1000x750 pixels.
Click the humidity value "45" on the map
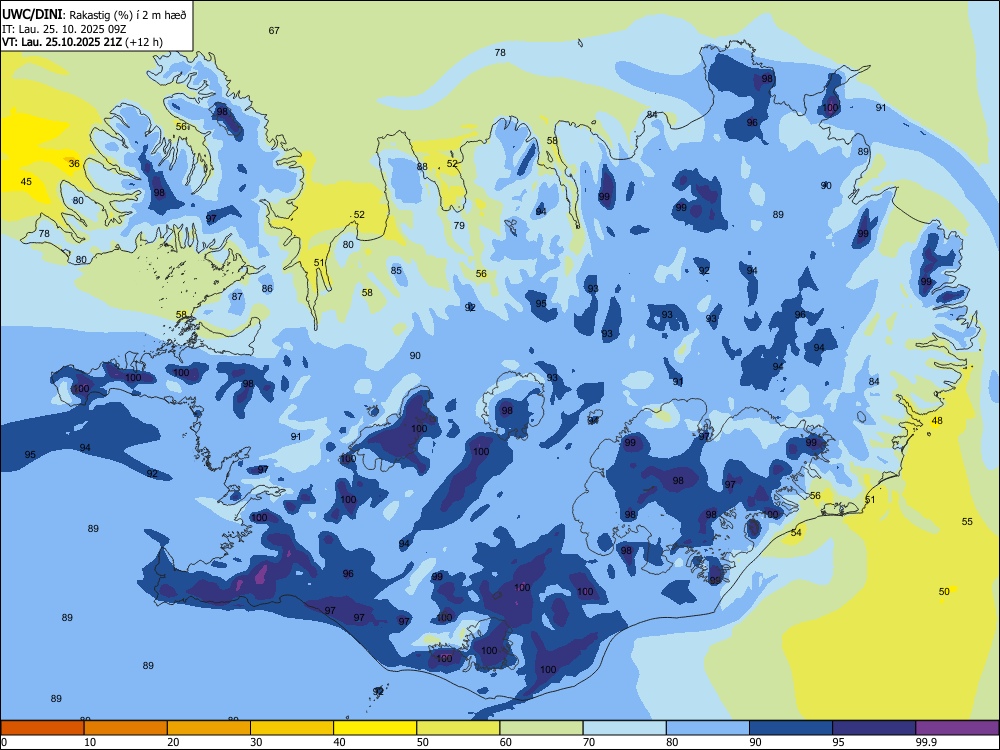pyautogui.click(x=26, y=182)
